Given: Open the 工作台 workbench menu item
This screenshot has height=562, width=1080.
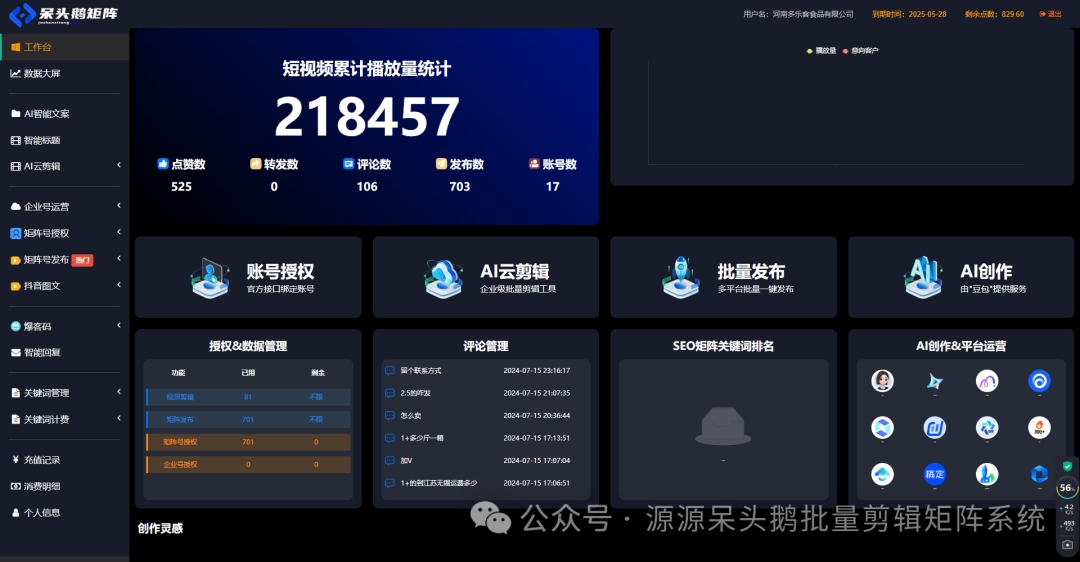Looking at the screenshot, I should [65, 47].
